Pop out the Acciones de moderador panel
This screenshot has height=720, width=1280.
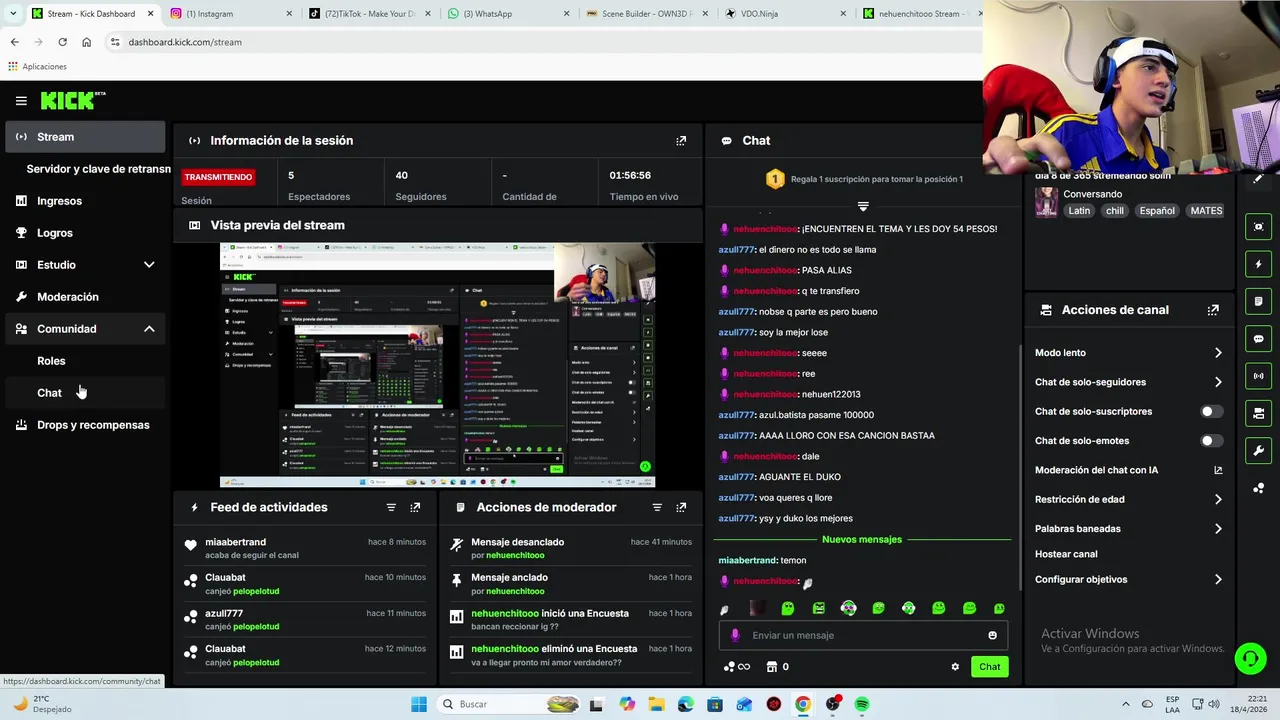(x=681, y=508)
